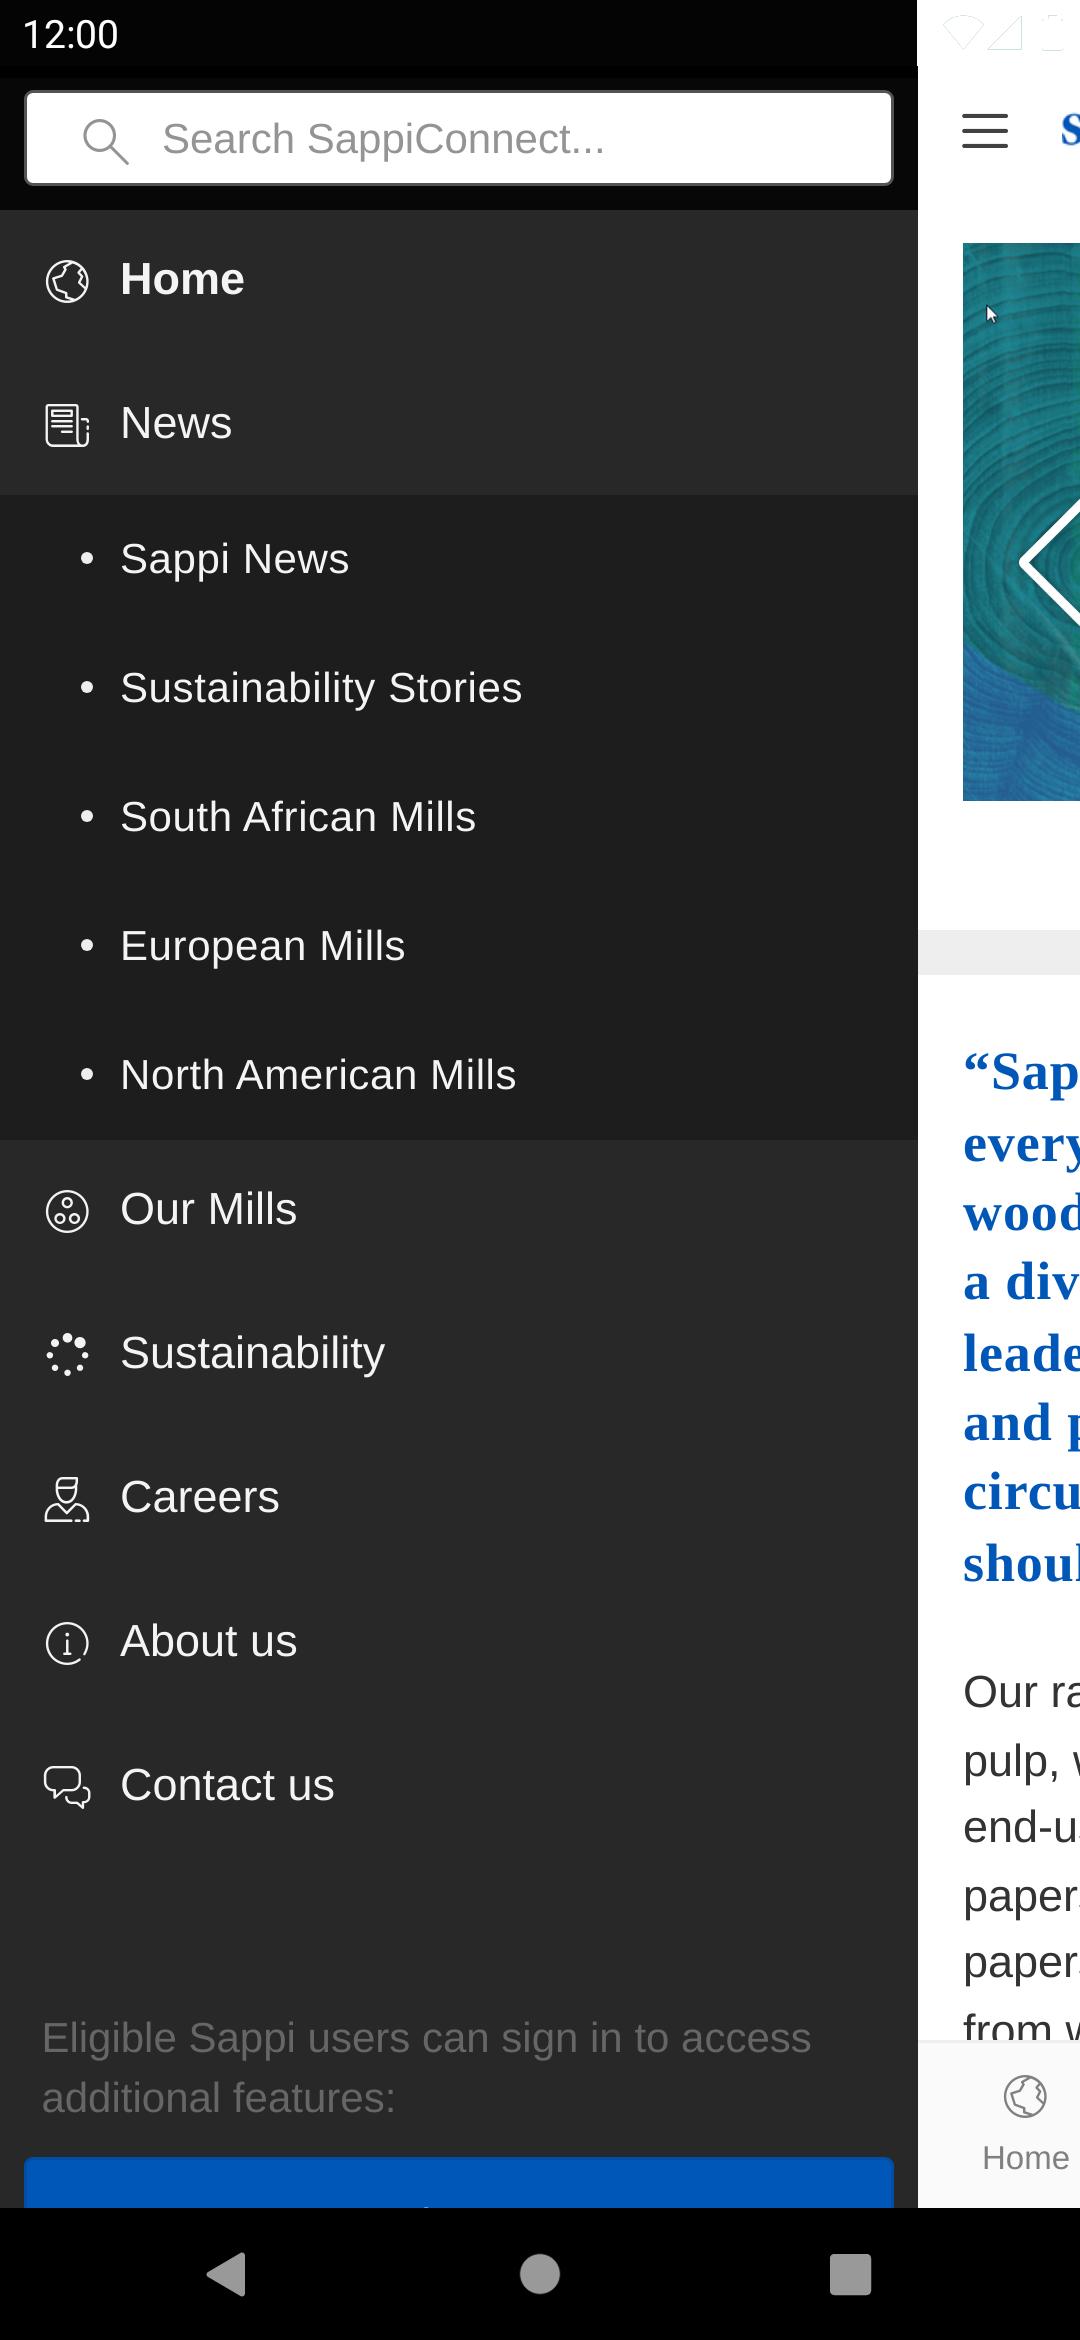Image resolution: width=1080 pixels, height=2340 pixels.
Task: Open Sustainability Stories submenu item
Action: click(321, 688)
